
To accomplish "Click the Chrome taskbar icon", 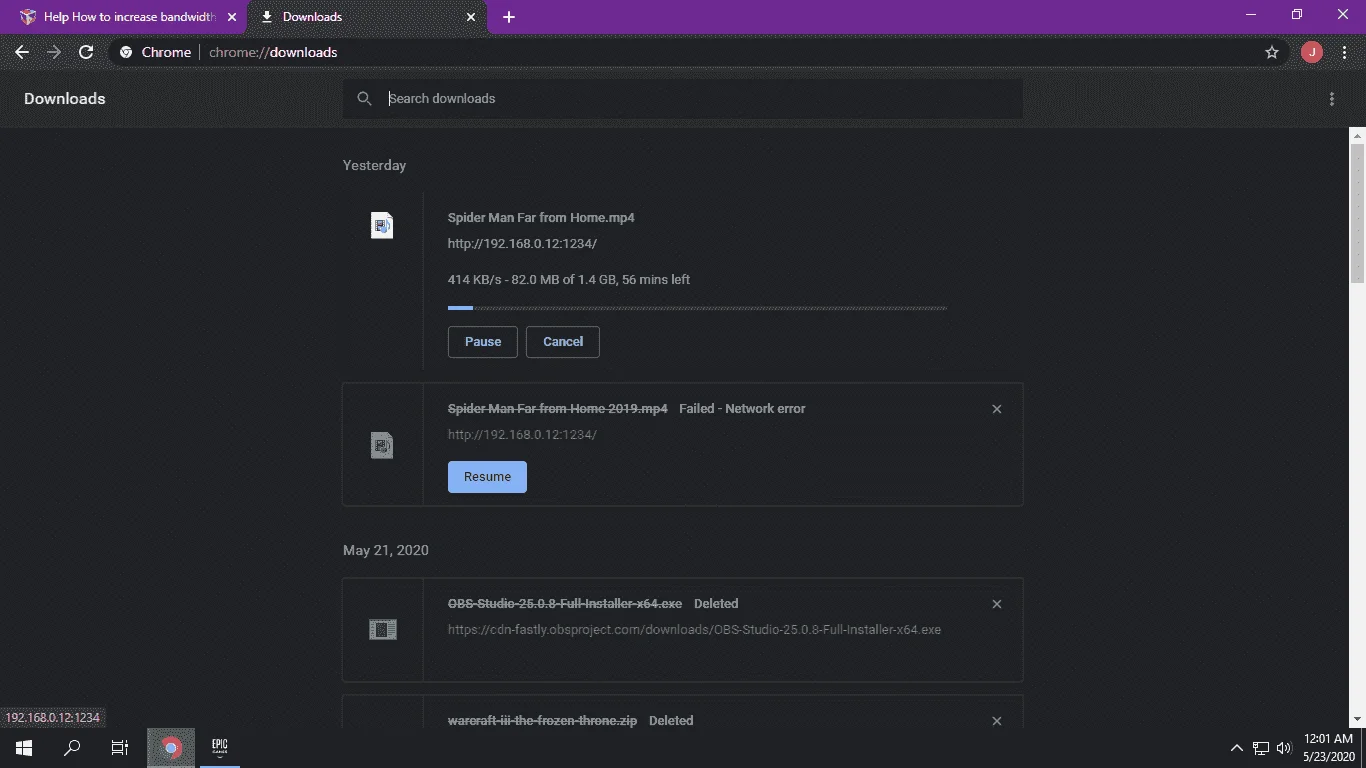I will (x=171, y=747).
